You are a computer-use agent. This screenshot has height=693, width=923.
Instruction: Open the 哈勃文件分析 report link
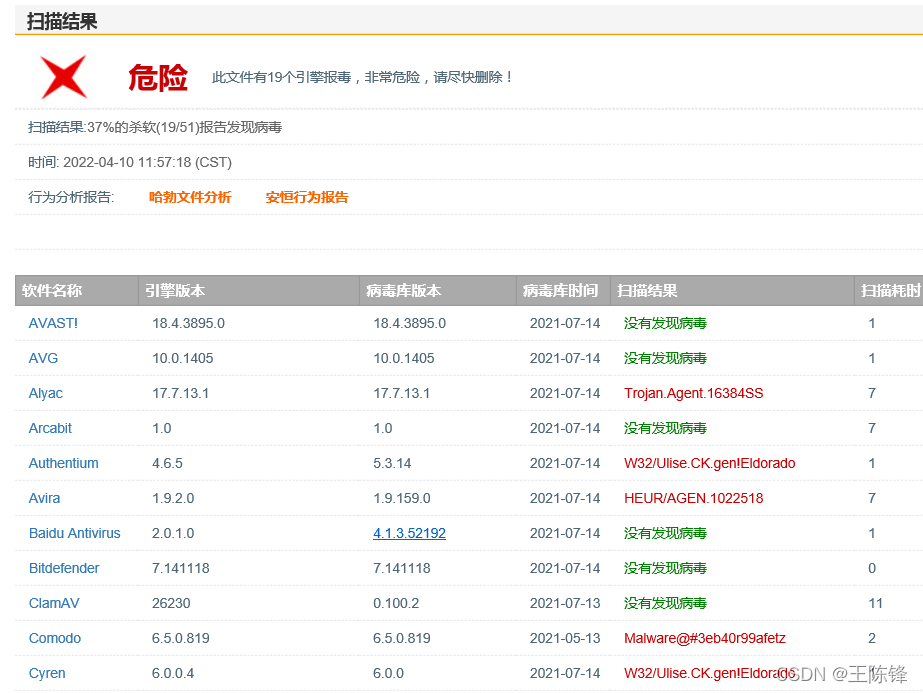pyautogui.click(x=190, y=197)
